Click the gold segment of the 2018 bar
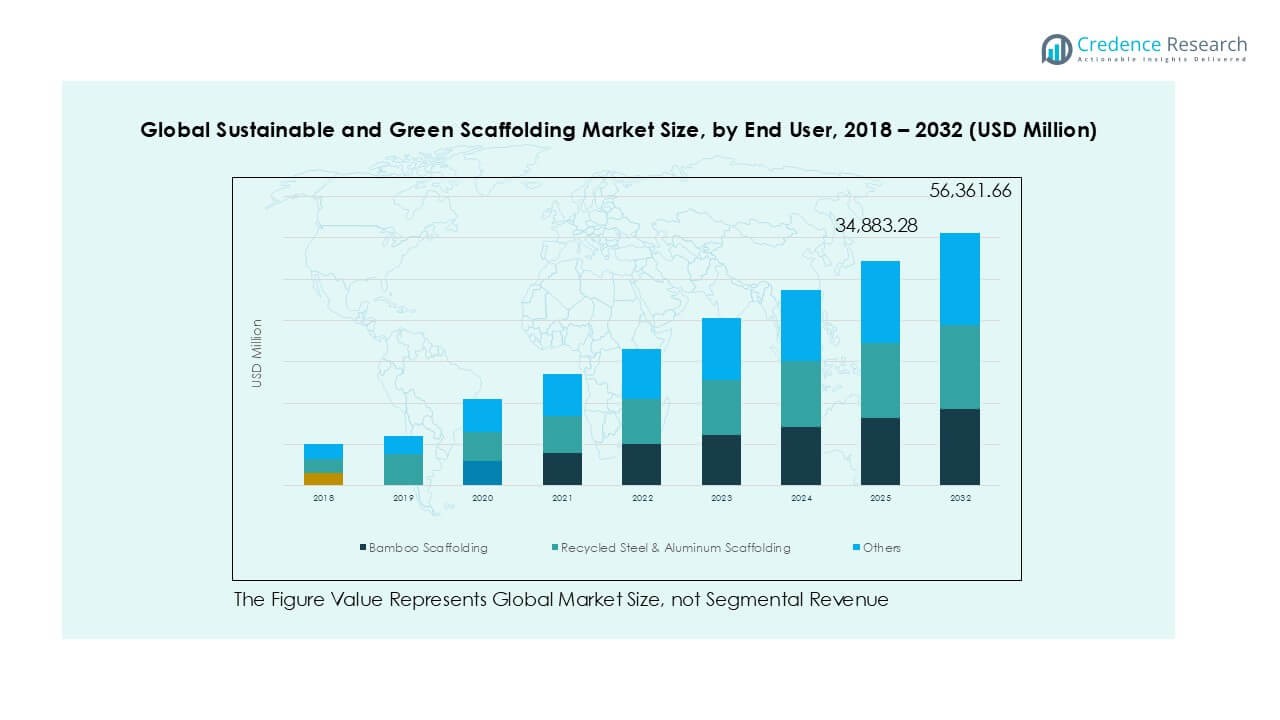The height and width of the screenshot is (720, 1280). pyautogui.click(x=323, y=479)
